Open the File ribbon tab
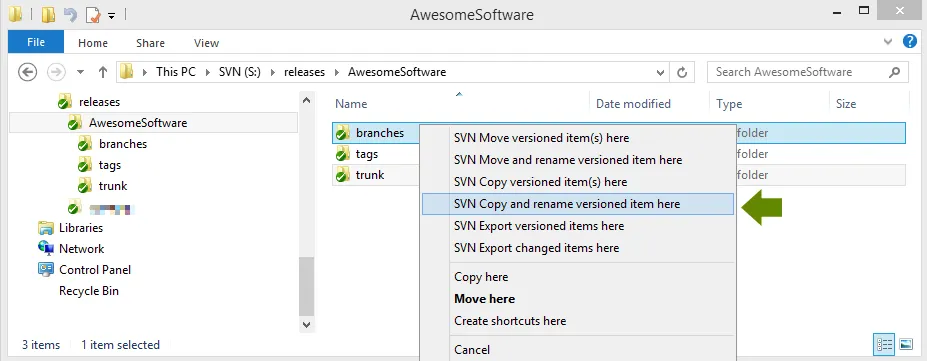 coord(36,42)
